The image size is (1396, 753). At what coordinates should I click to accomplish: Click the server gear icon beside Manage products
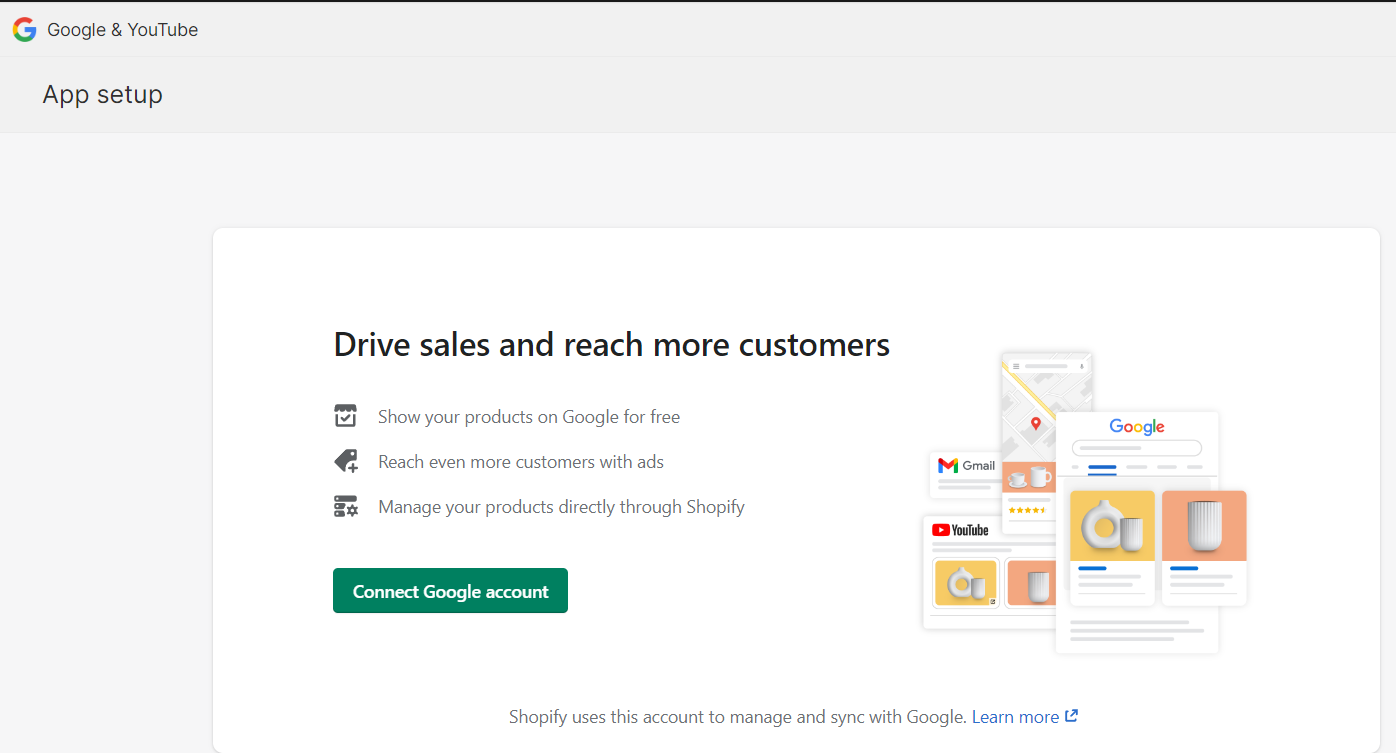[345, 506]
